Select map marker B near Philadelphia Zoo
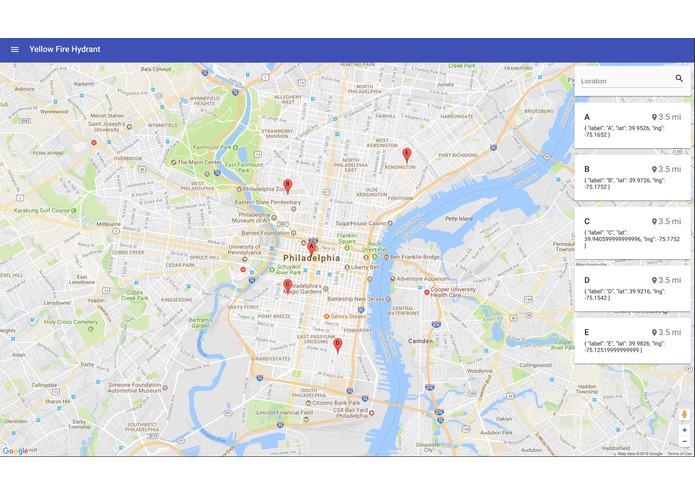 (287, 187)
